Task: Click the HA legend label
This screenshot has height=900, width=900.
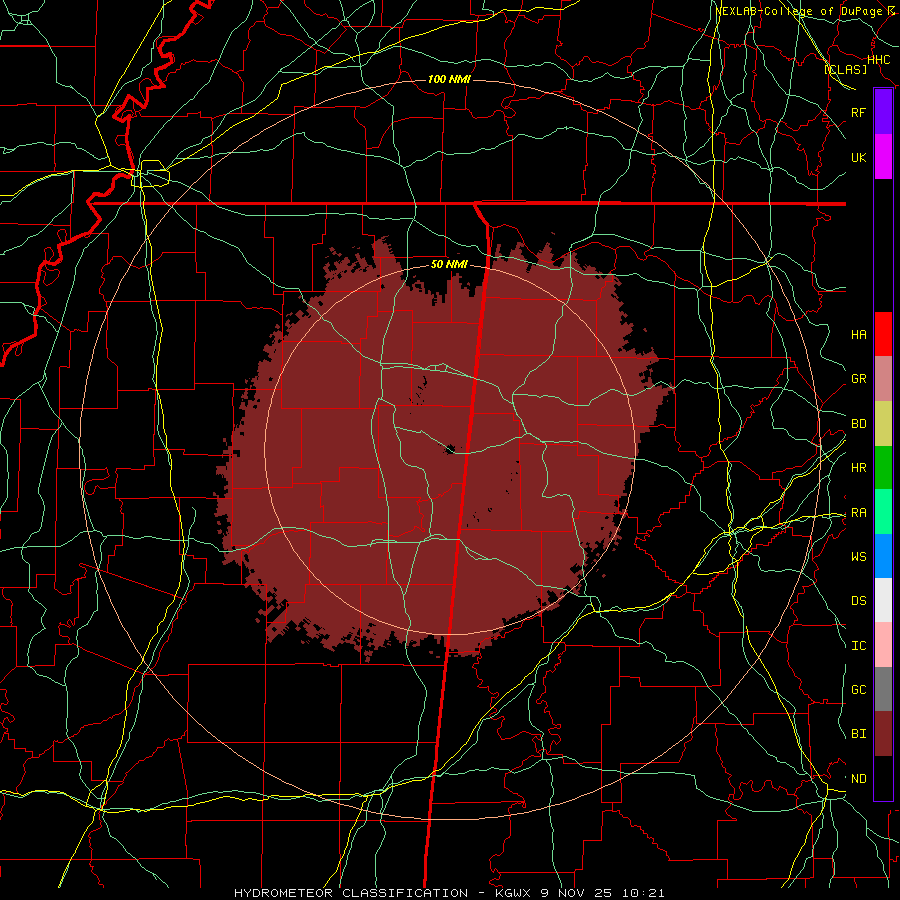Action: (x=859, y=334)
